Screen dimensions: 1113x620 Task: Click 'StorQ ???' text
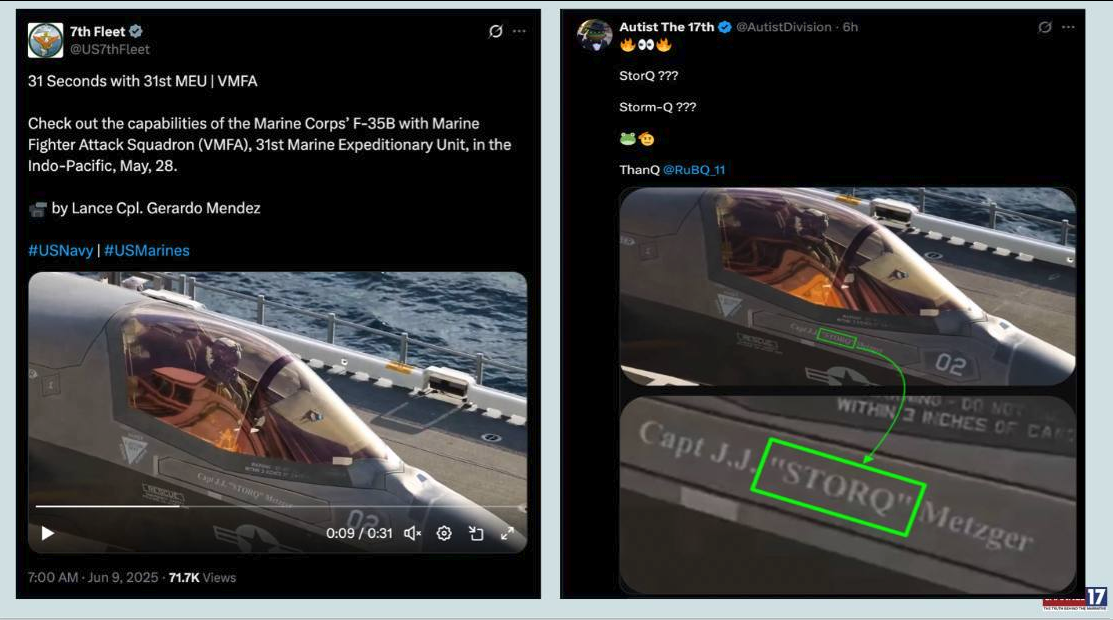tap(649, 75)
